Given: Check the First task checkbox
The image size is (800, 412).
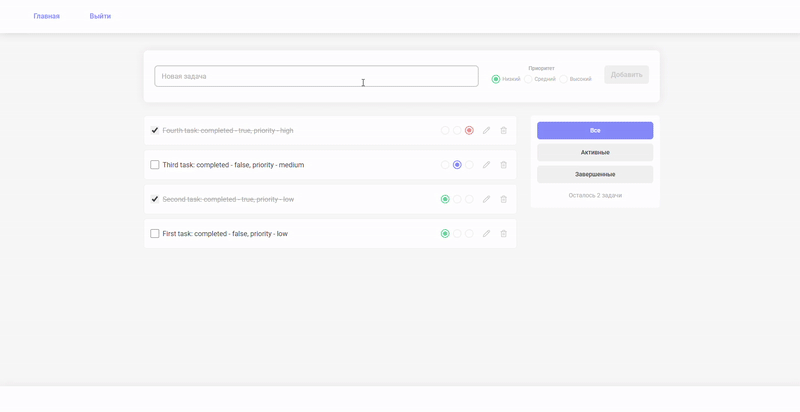Looking at the screenshot, I should click(155, 234).
